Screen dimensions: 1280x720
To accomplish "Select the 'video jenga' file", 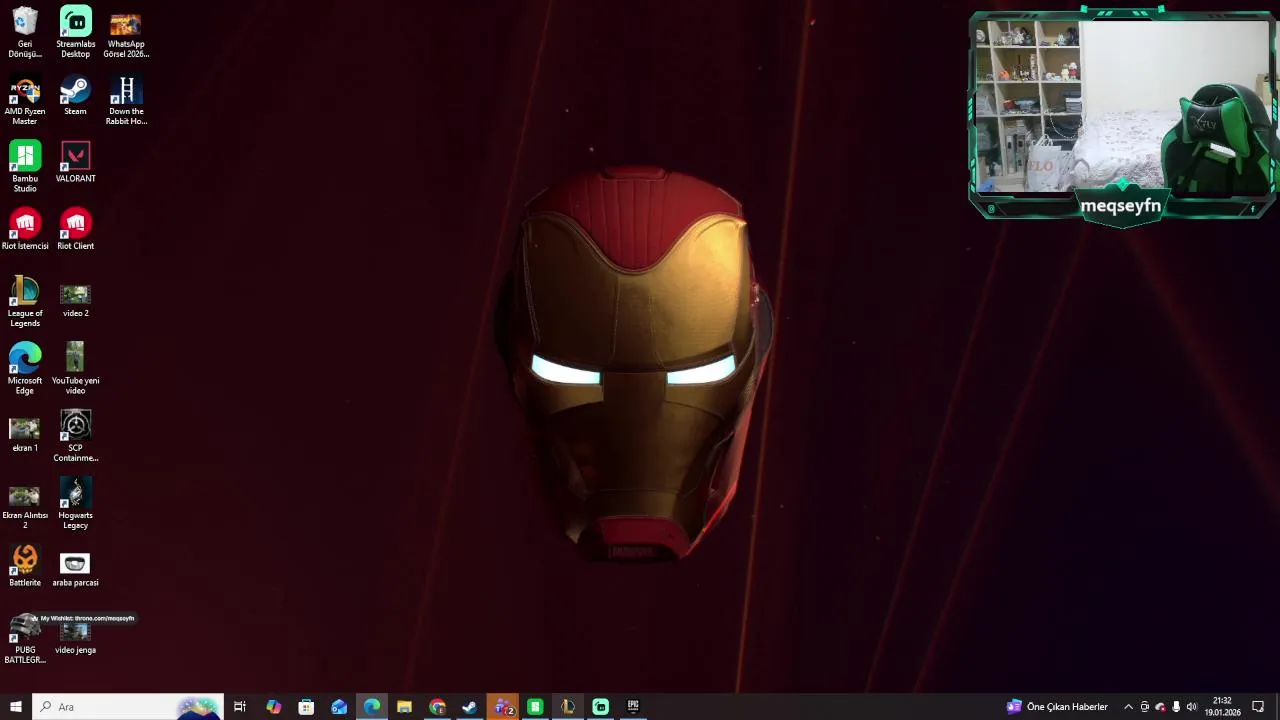I will click(75, 636).
